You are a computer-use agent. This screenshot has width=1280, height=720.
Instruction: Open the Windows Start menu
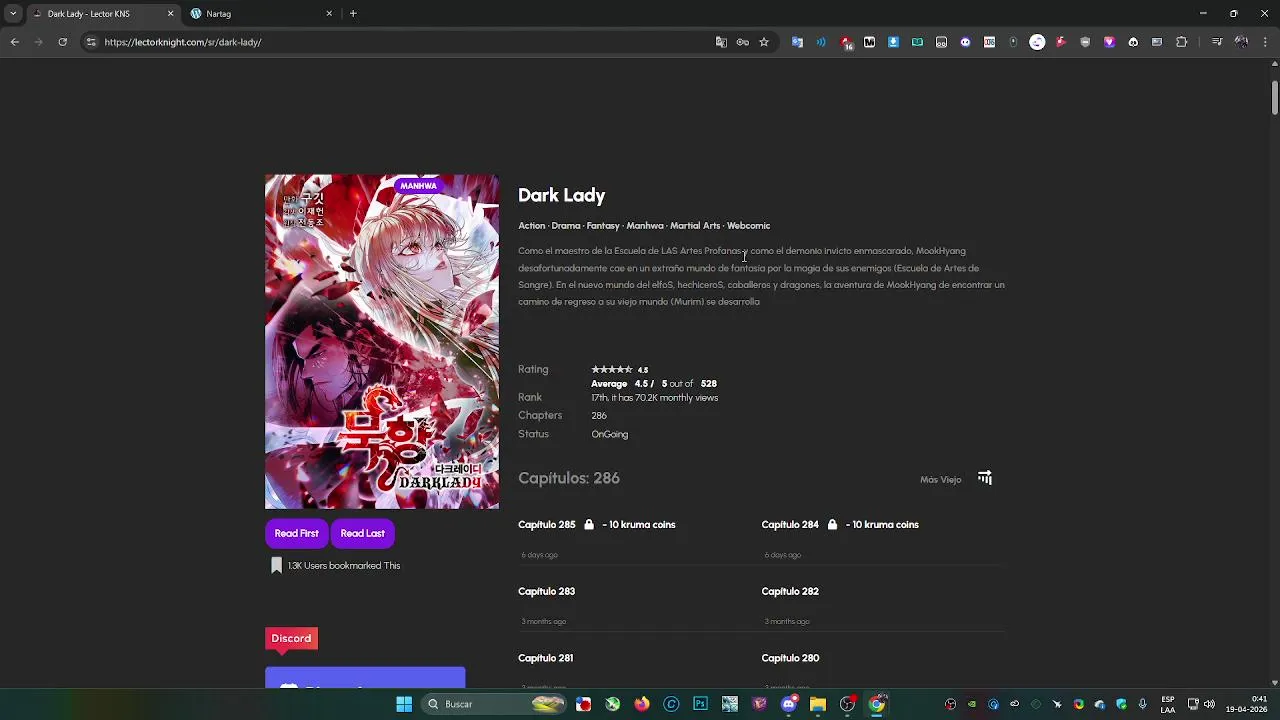pos(404,704)
